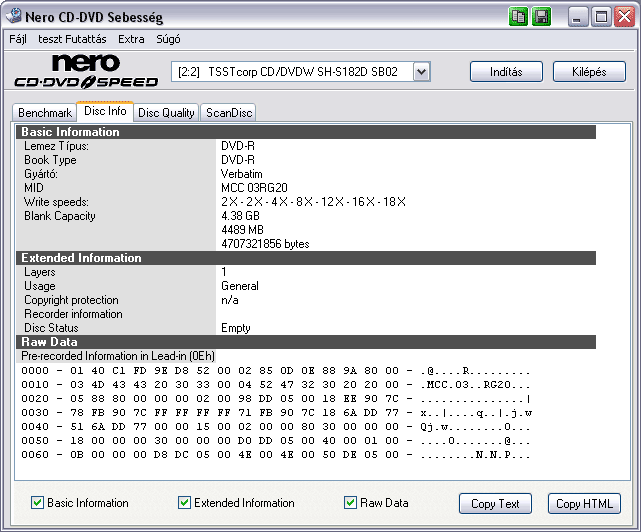Click the Nero disc app icon in title bar
Screen dimensions: 641x532
coord(14,16)
